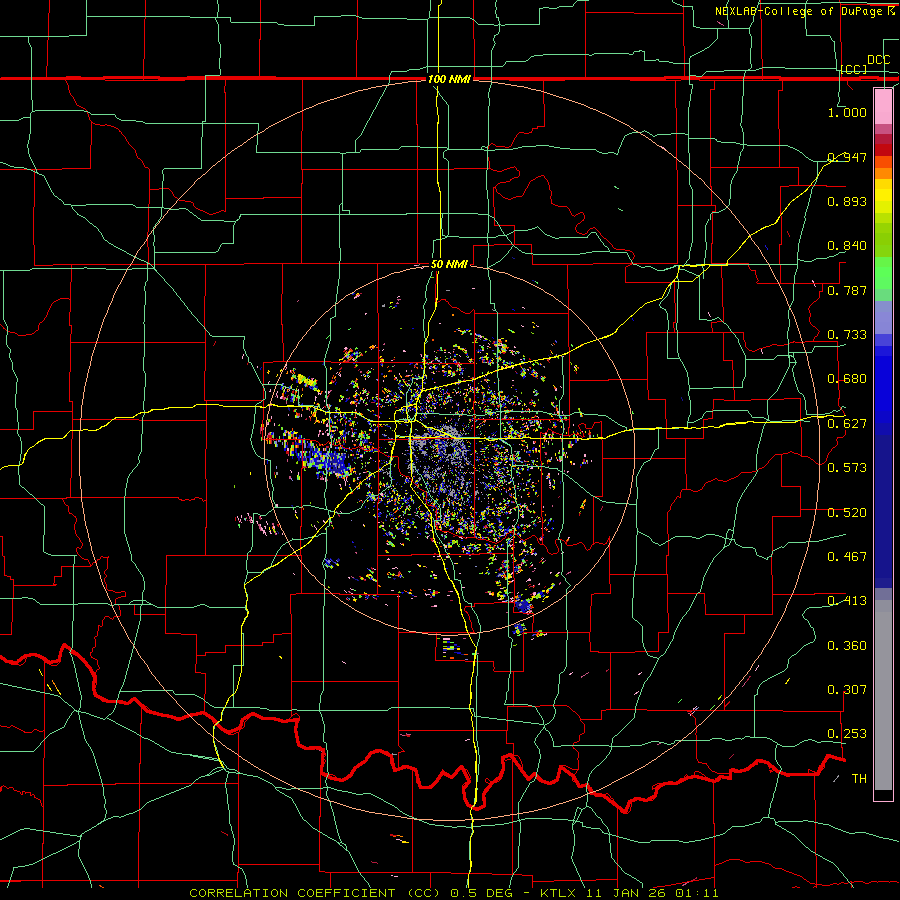
Task: Click the 0.467 scale value
Action: pos(847,557)
